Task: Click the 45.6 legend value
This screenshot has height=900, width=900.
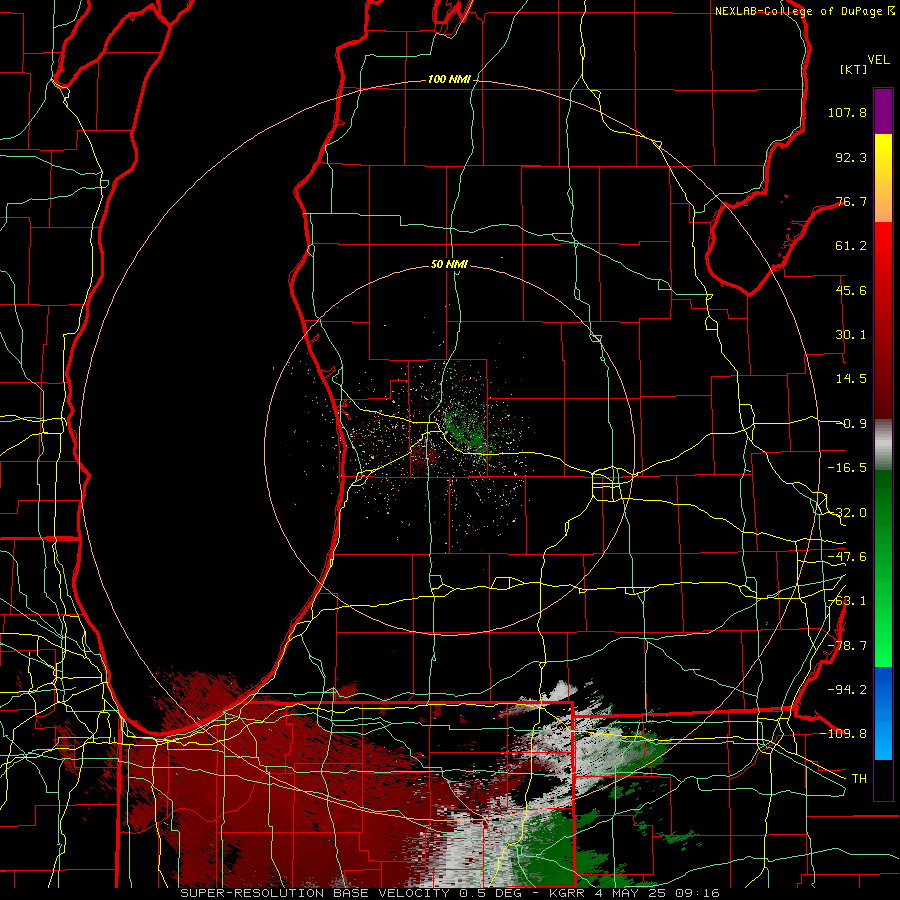Action: (851, 290)
